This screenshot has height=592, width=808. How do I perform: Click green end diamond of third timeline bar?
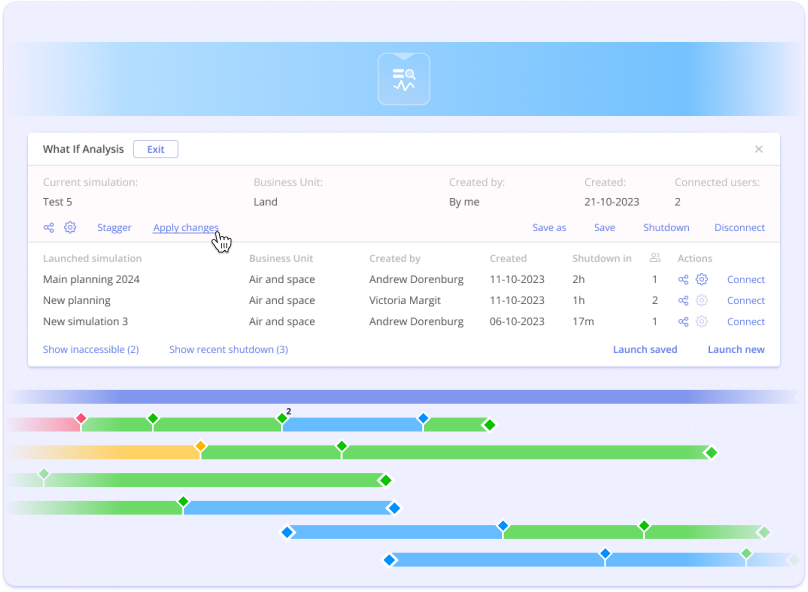click(385, 481)
